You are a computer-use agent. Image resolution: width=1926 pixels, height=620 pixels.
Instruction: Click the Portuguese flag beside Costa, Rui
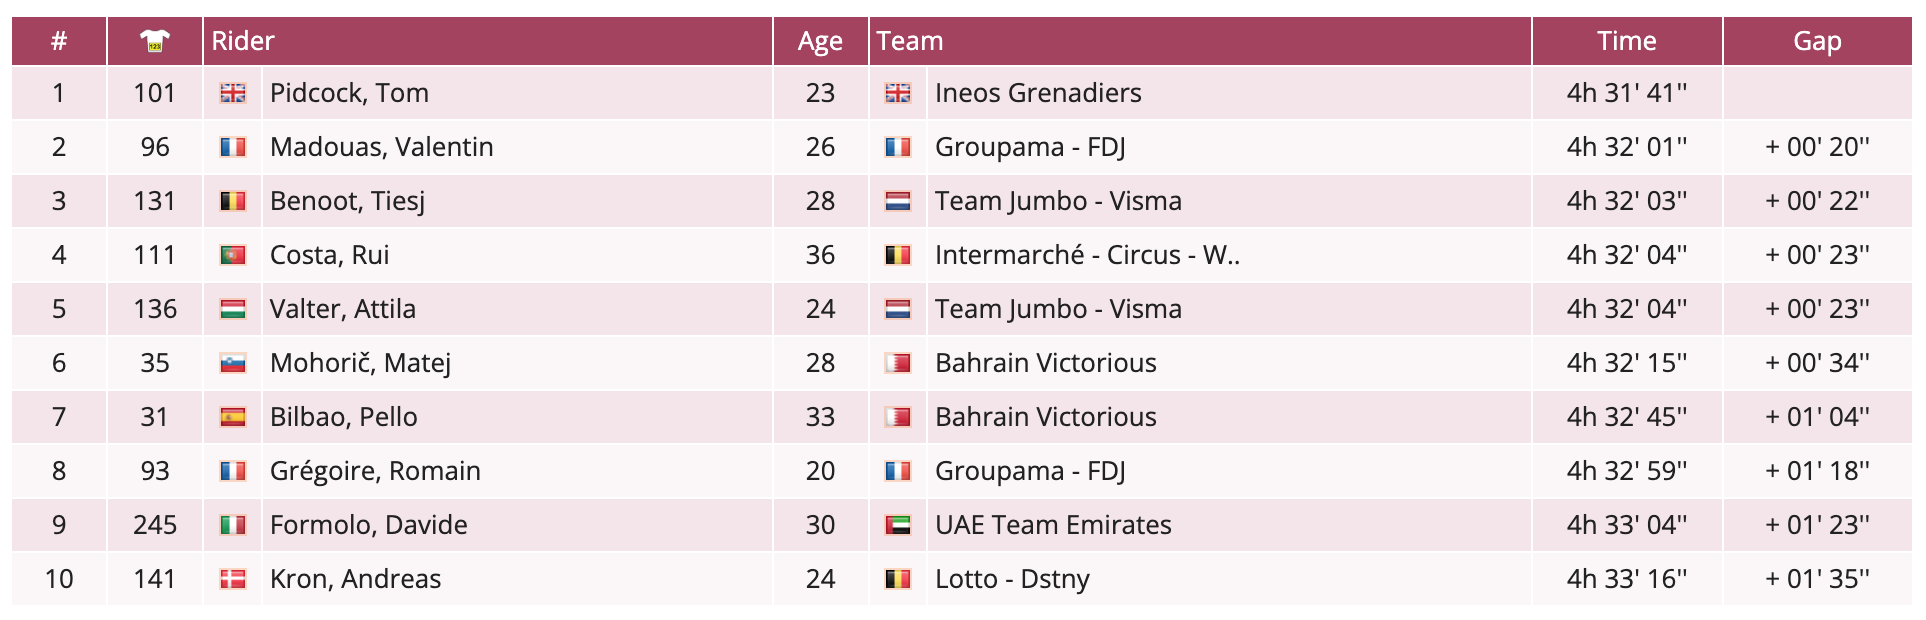click(x=233, y=255)
